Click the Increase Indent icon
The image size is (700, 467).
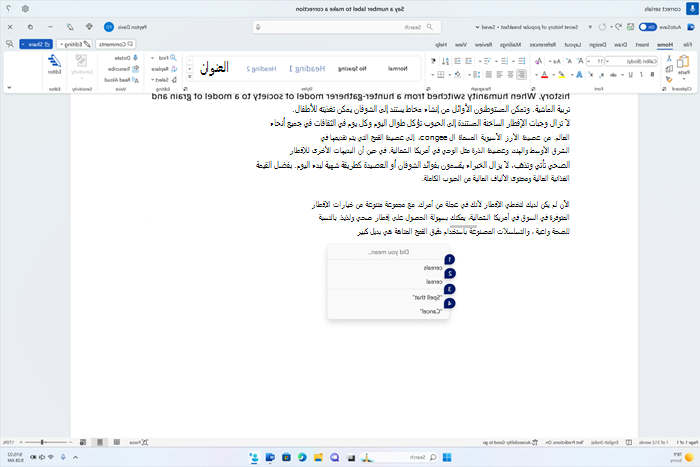tap(458, 61)
